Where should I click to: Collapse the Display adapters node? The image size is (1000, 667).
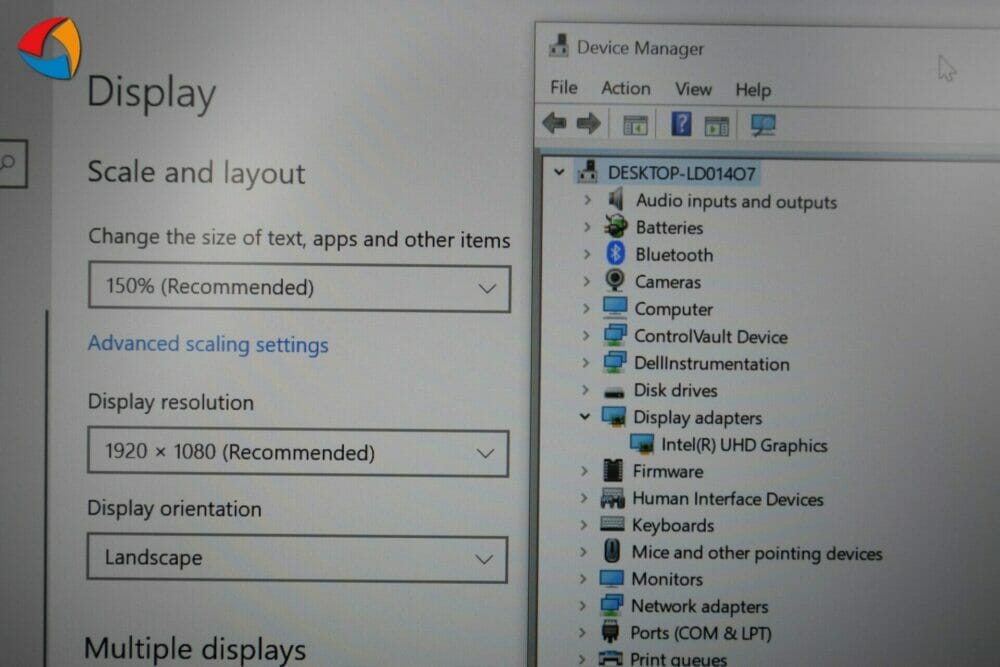click(585, 416)
